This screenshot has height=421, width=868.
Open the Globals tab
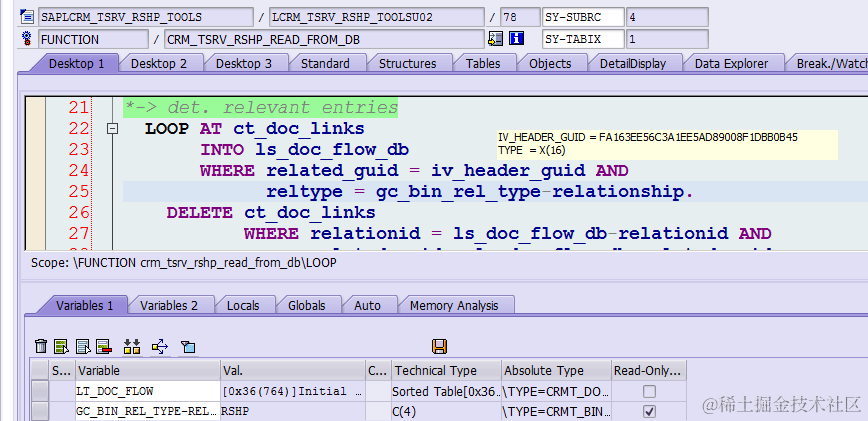(306, 305)
